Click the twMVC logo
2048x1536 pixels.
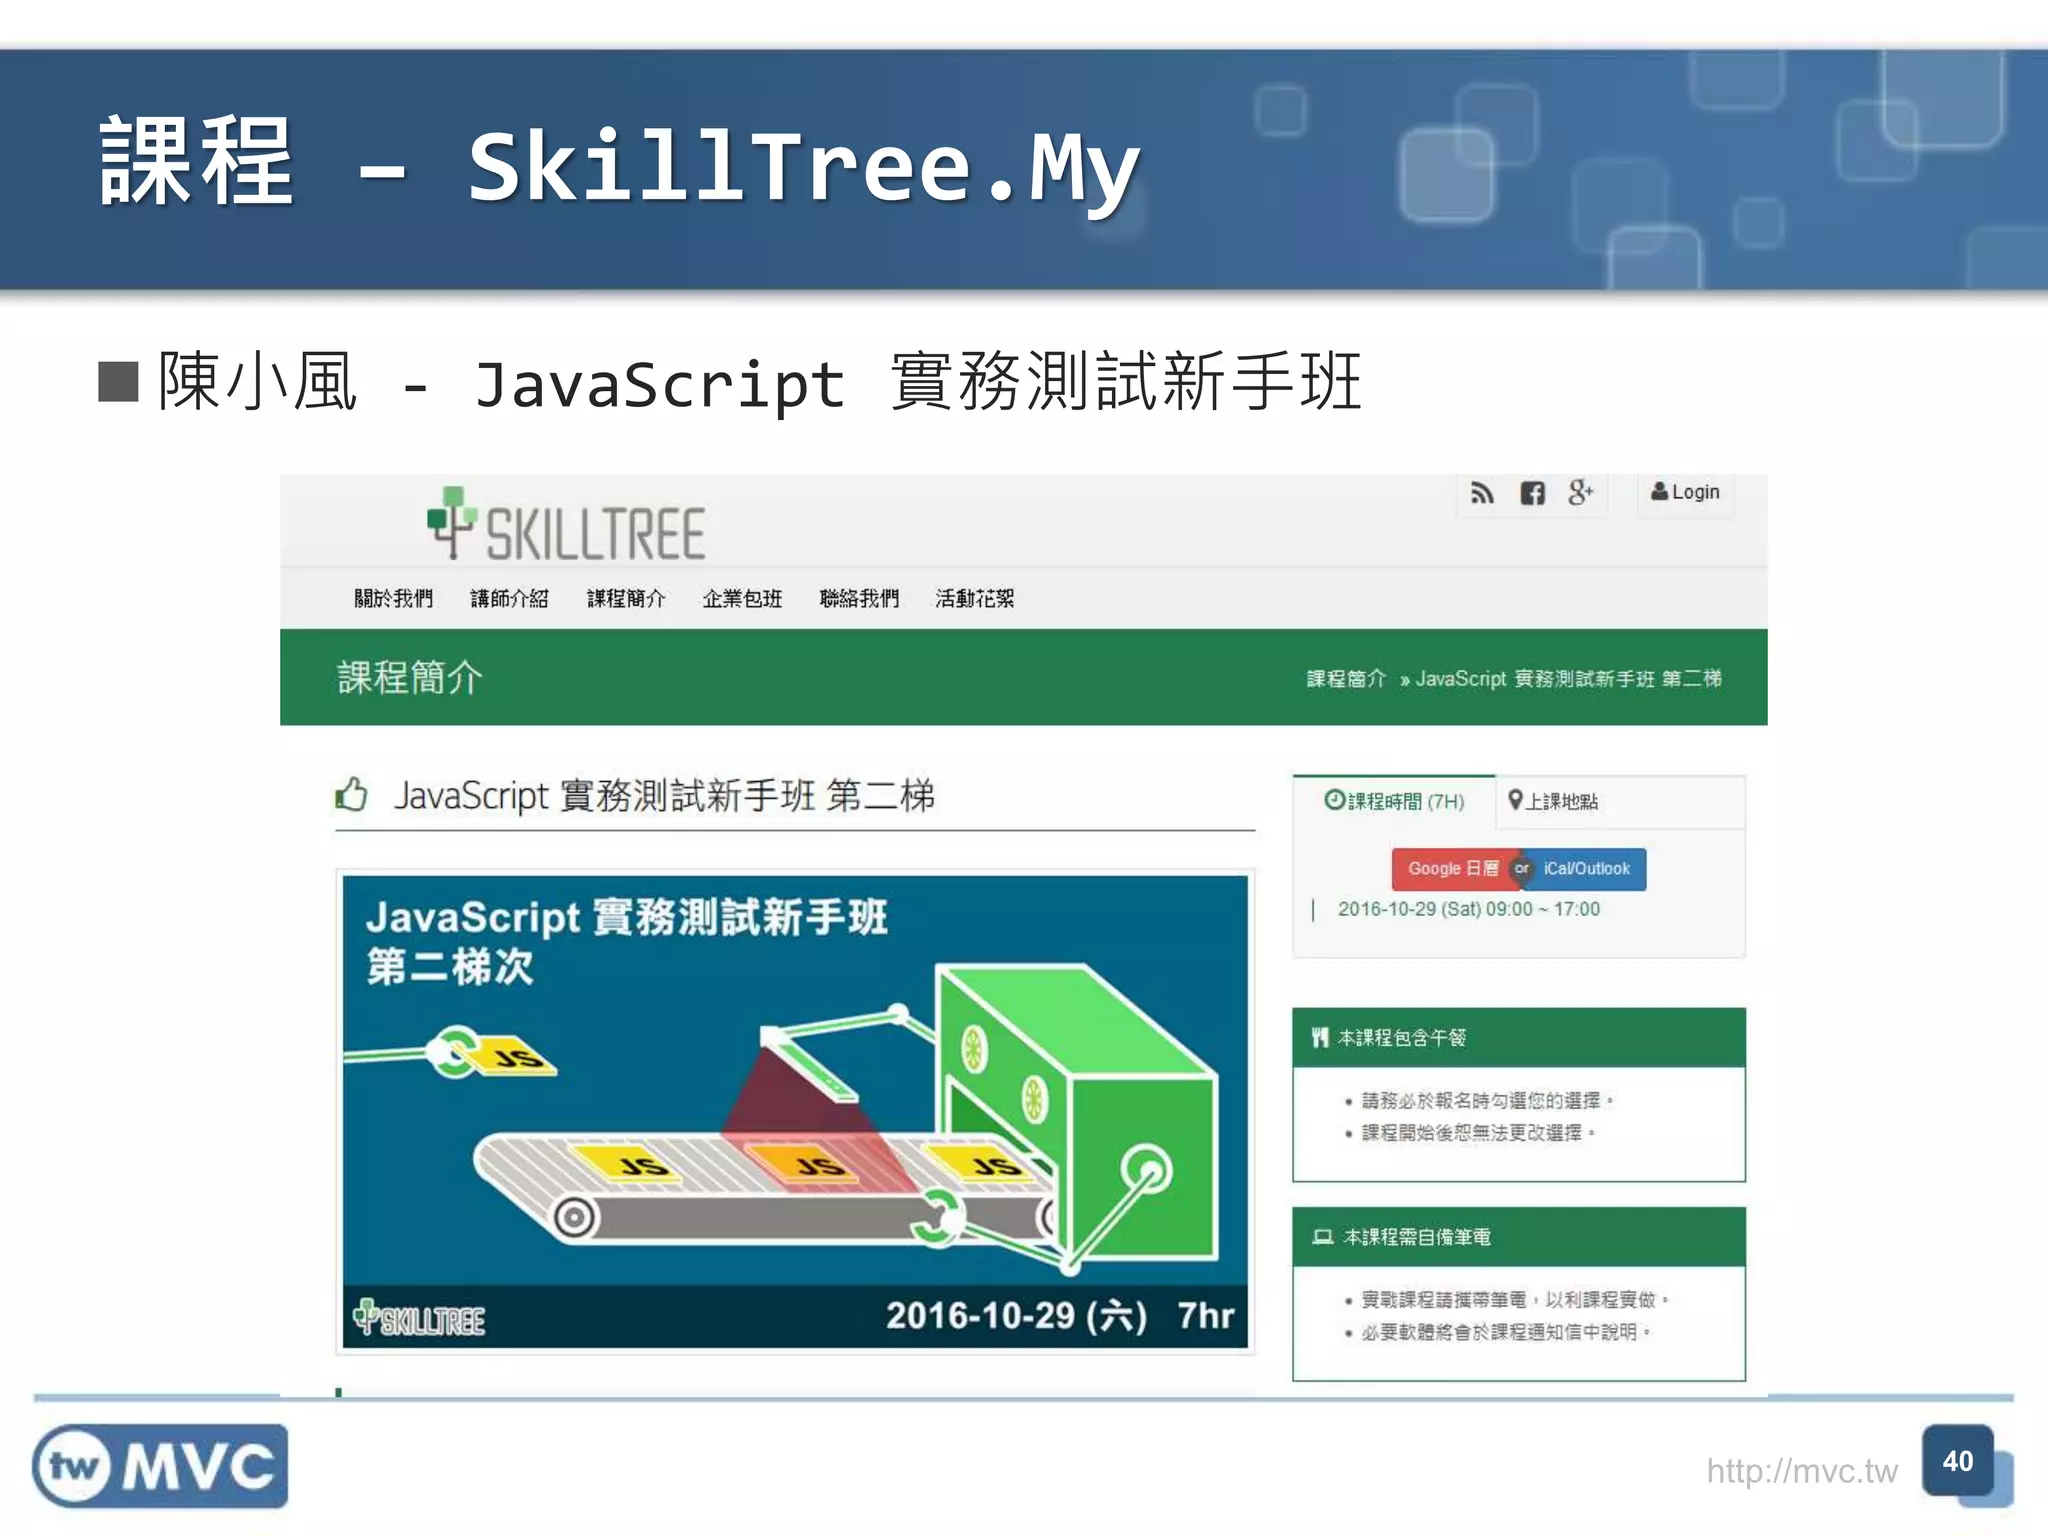(160, 1466)
